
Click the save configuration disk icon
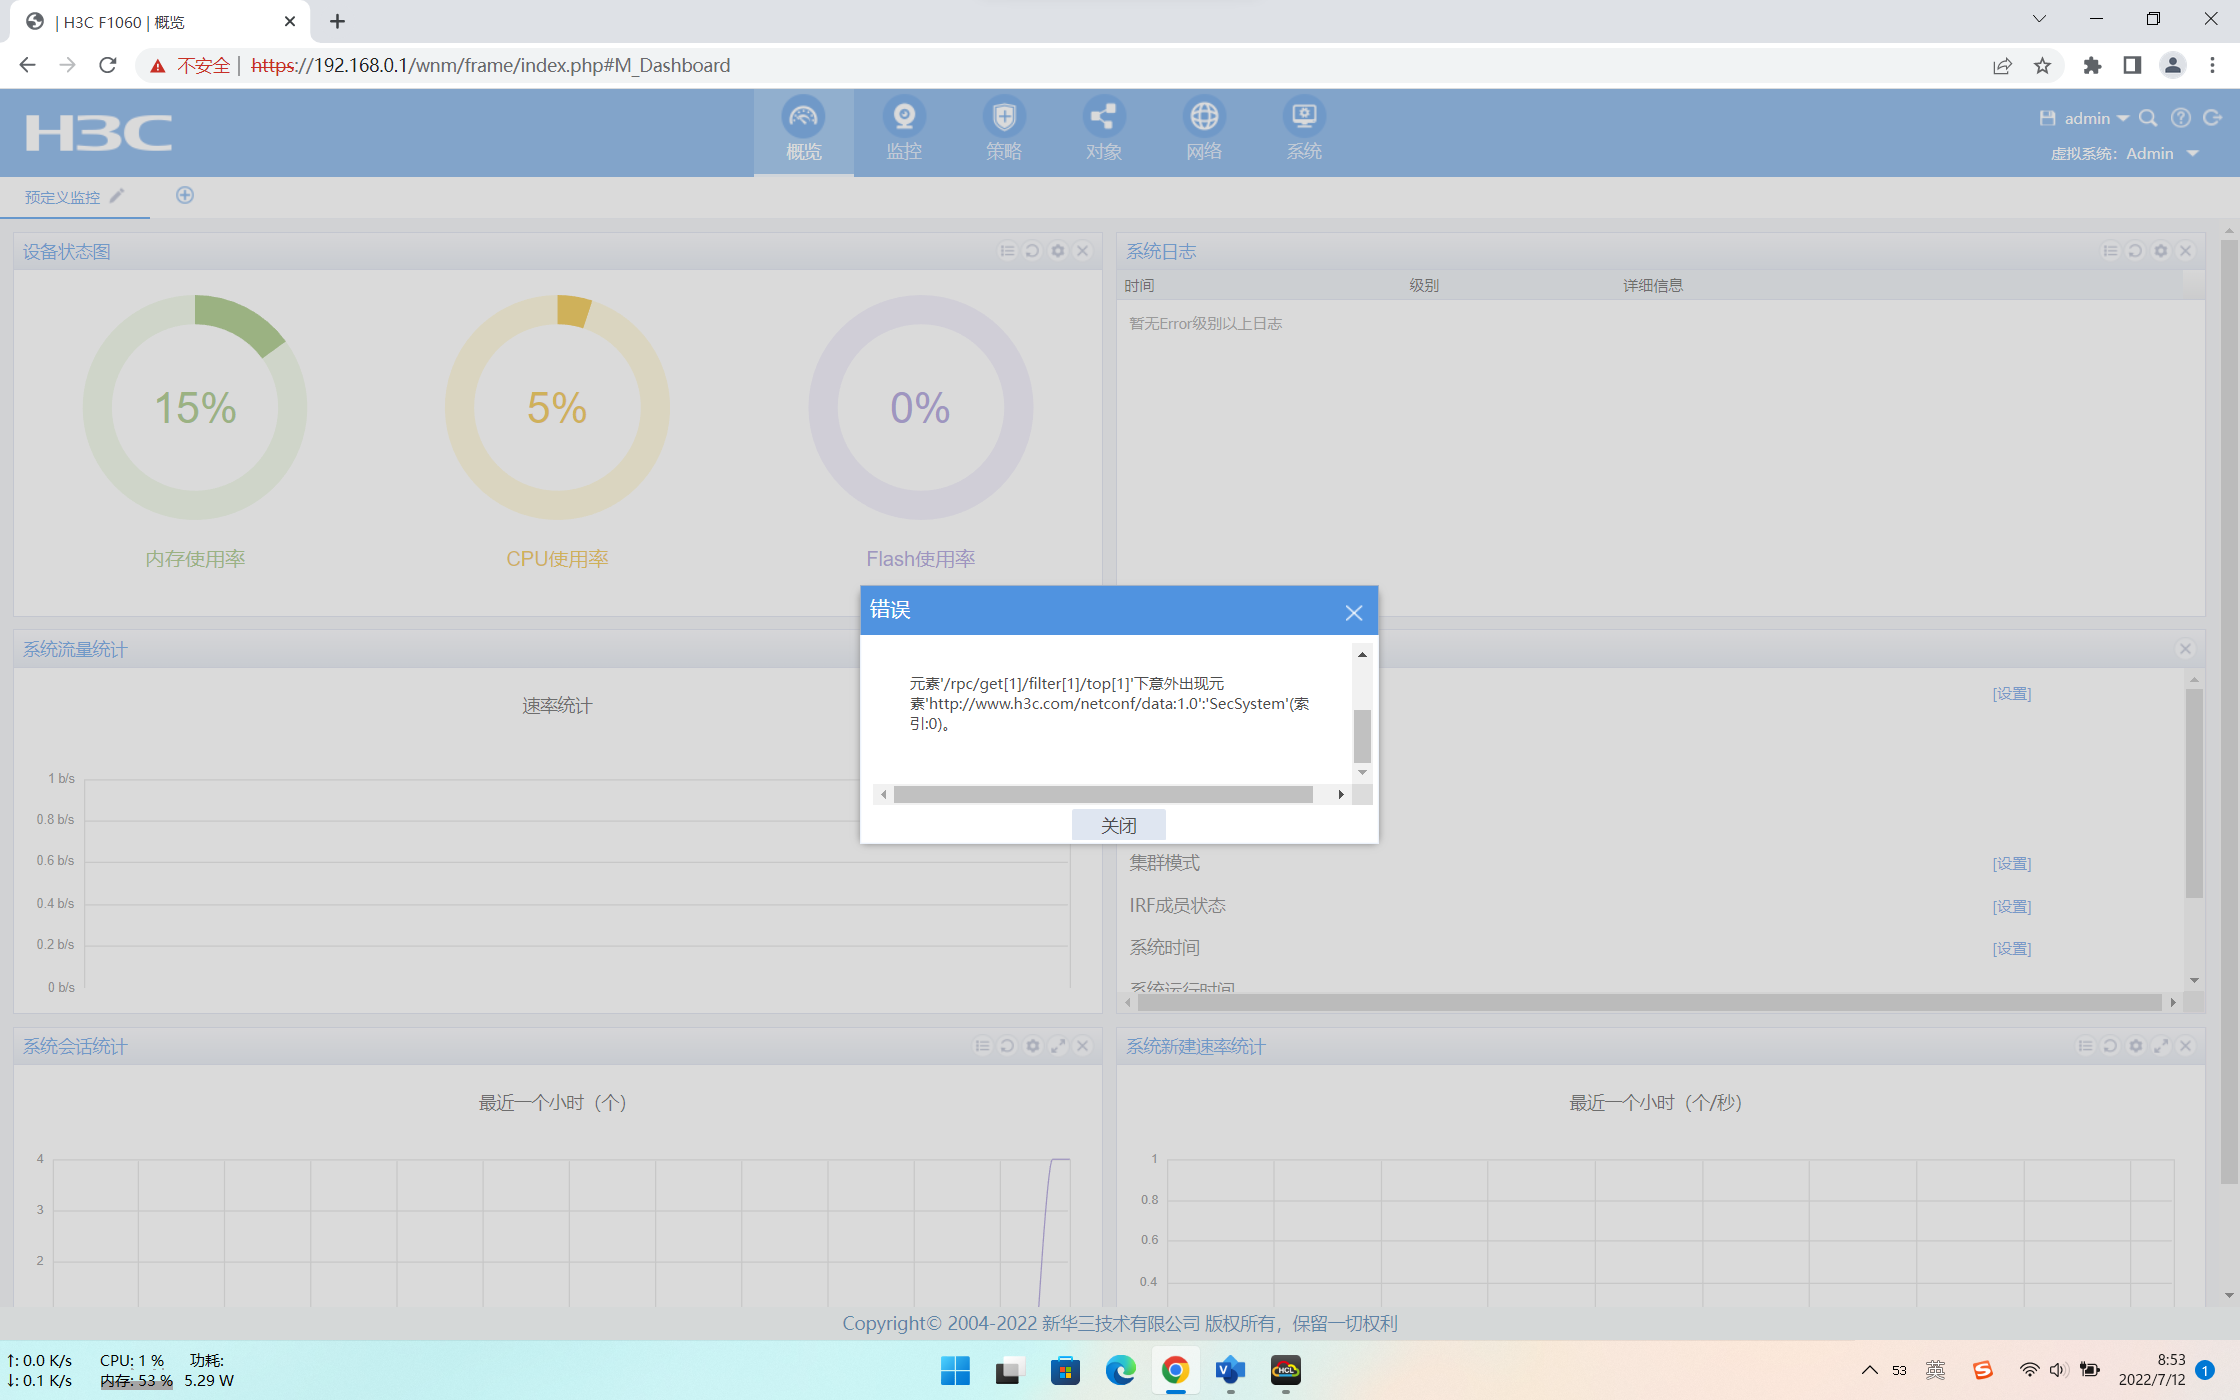tap(2047, 118)
